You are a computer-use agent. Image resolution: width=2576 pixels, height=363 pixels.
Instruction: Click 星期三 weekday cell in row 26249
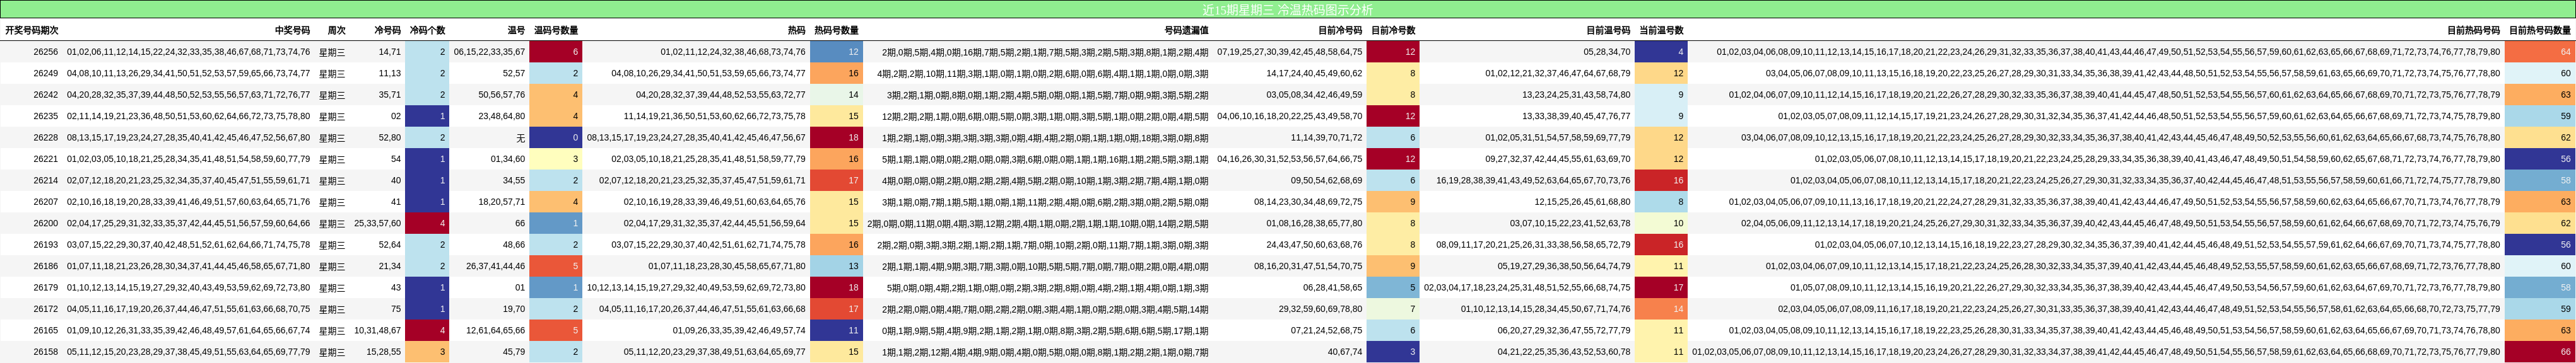click(332, 73)
